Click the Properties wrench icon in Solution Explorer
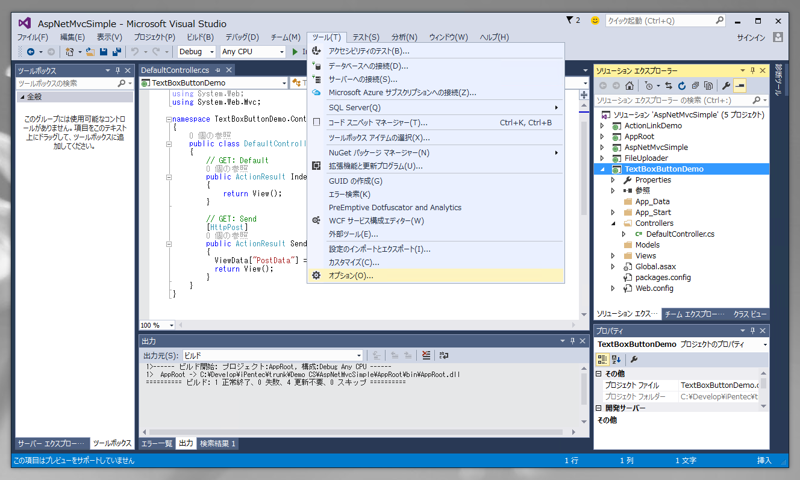The height and width of the screenshot is (480, 800). 726,86
